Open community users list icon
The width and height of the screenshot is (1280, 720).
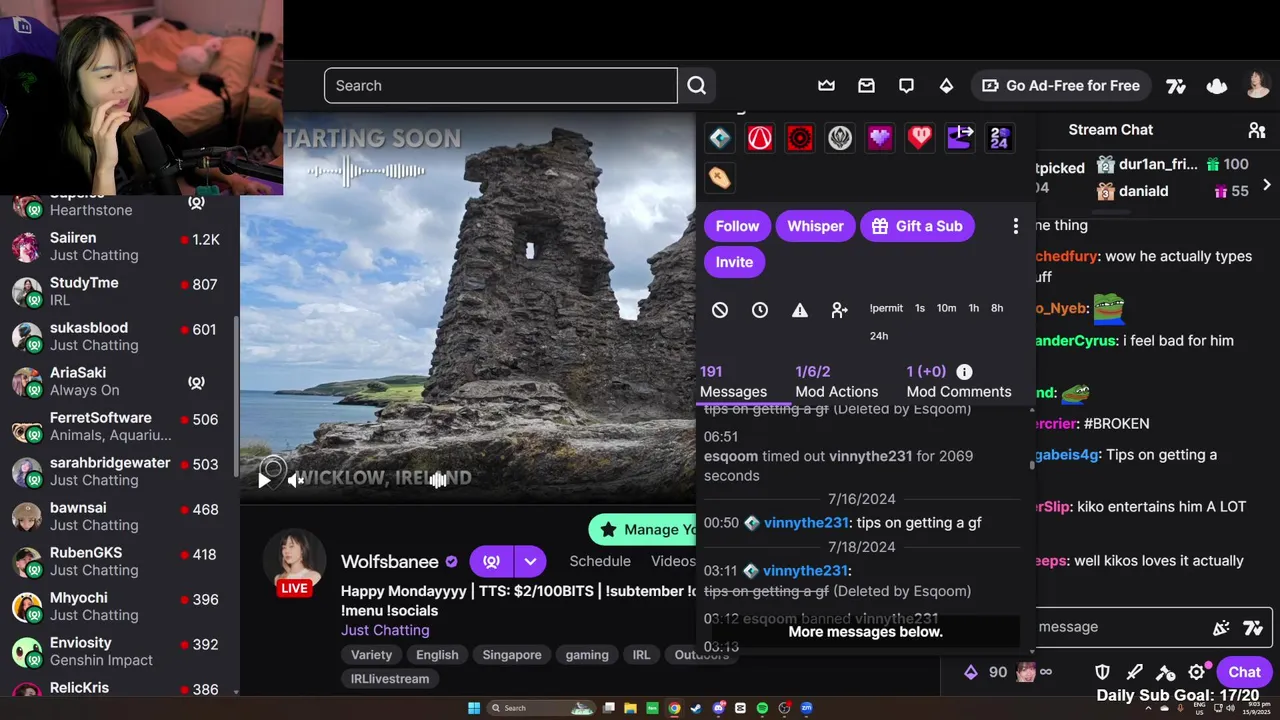coord(1257,130)
